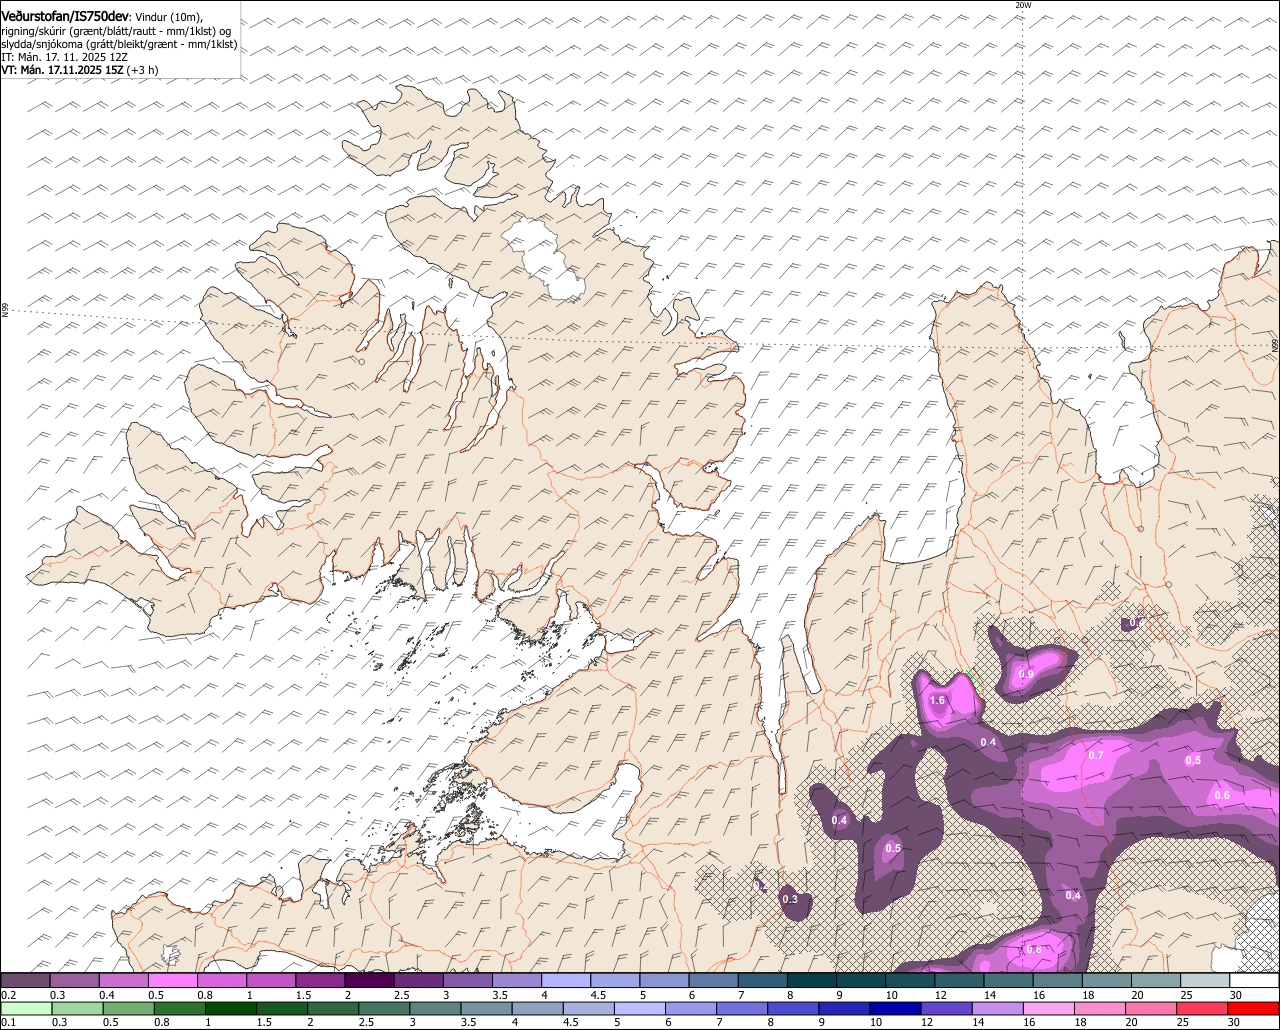1280x1030 pixels.
Task: Click the 0.9 precipitation value on map
Action: (x=1025, y=675)
